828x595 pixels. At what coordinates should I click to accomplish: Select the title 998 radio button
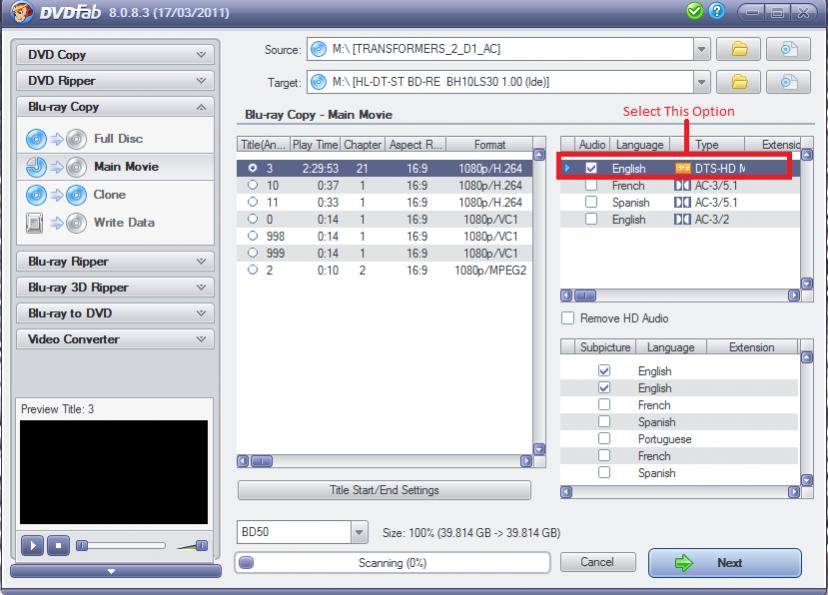coord(252,235)
